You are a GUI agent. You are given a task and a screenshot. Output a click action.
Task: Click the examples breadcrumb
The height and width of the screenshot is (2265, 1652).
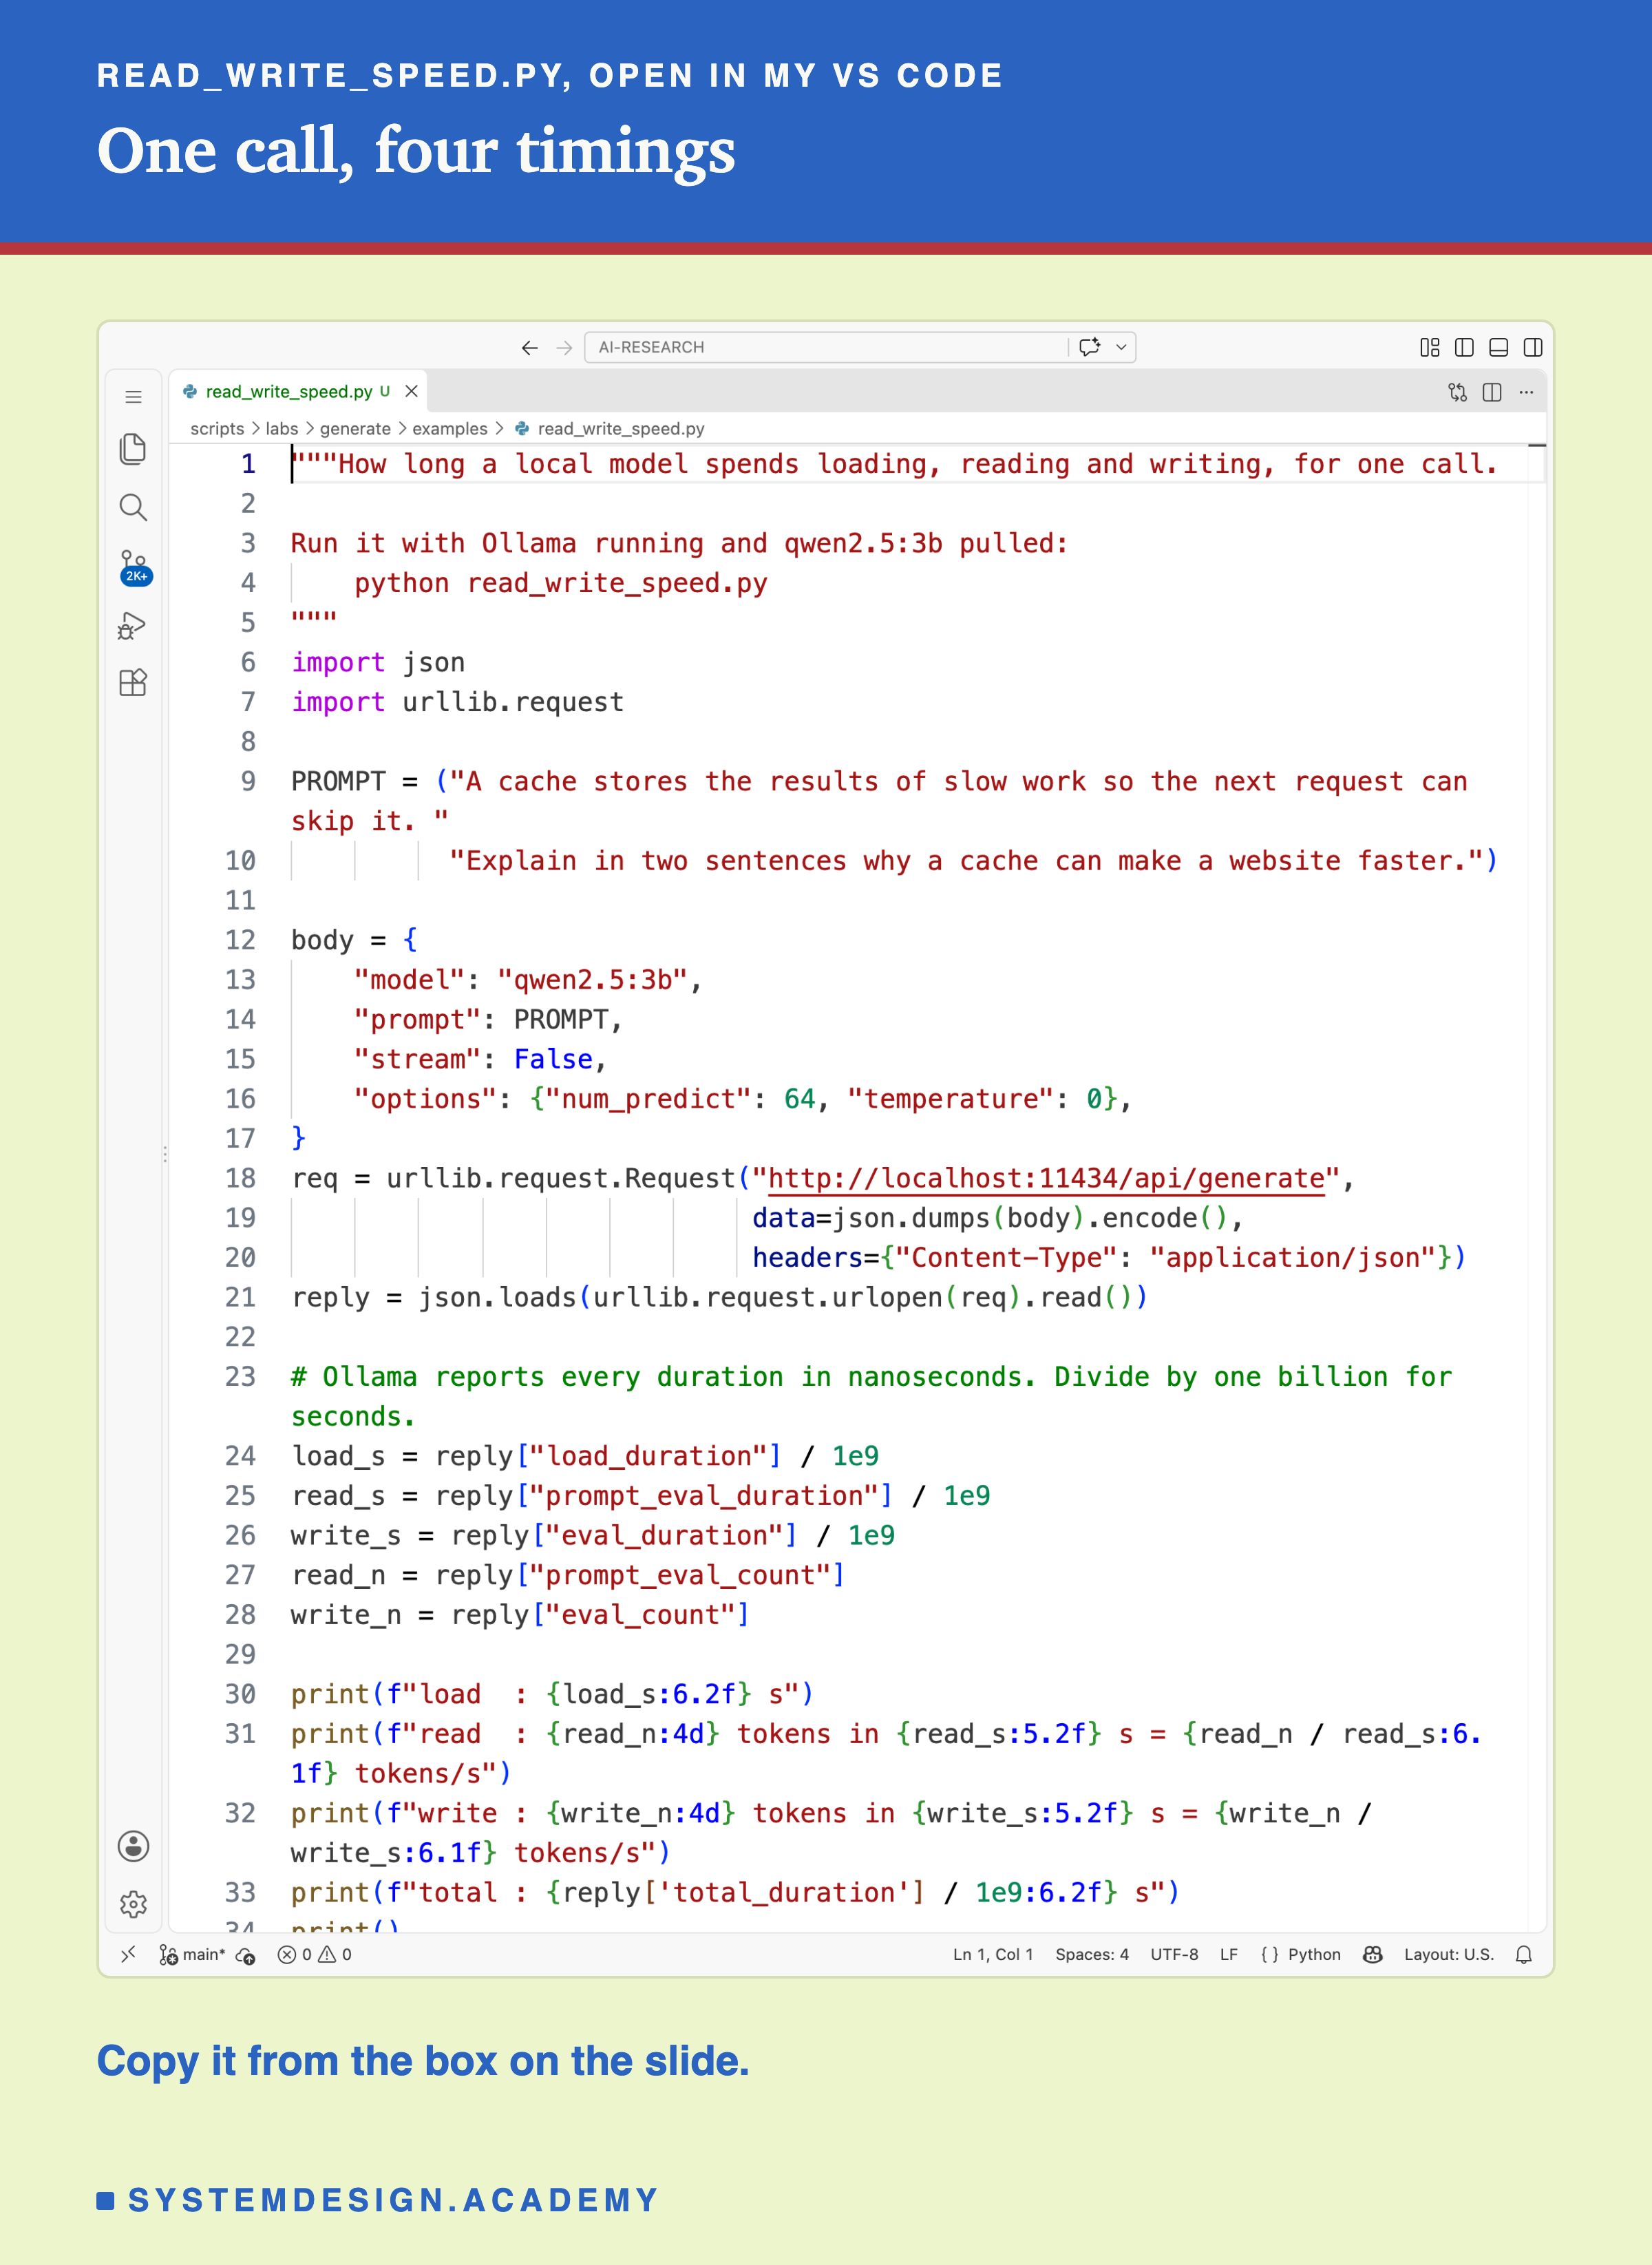[x=450, y=429]
